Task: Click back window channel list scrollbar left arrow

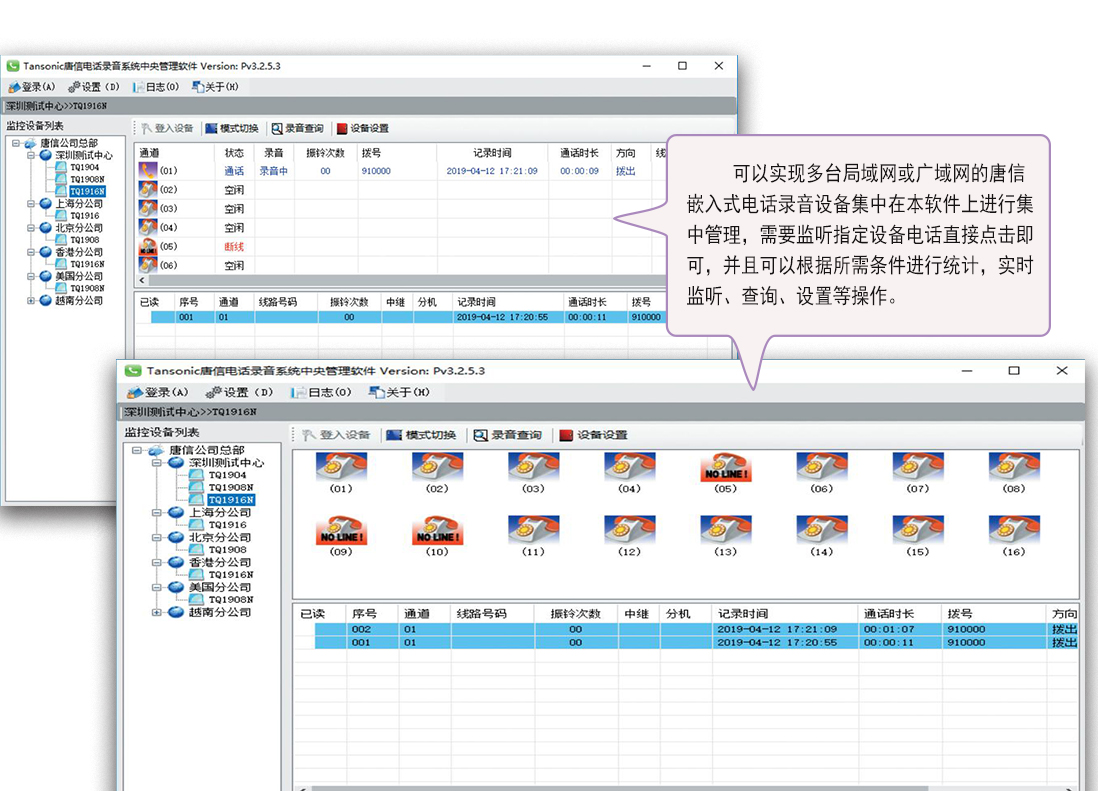Action: click(x=142, y=280)
